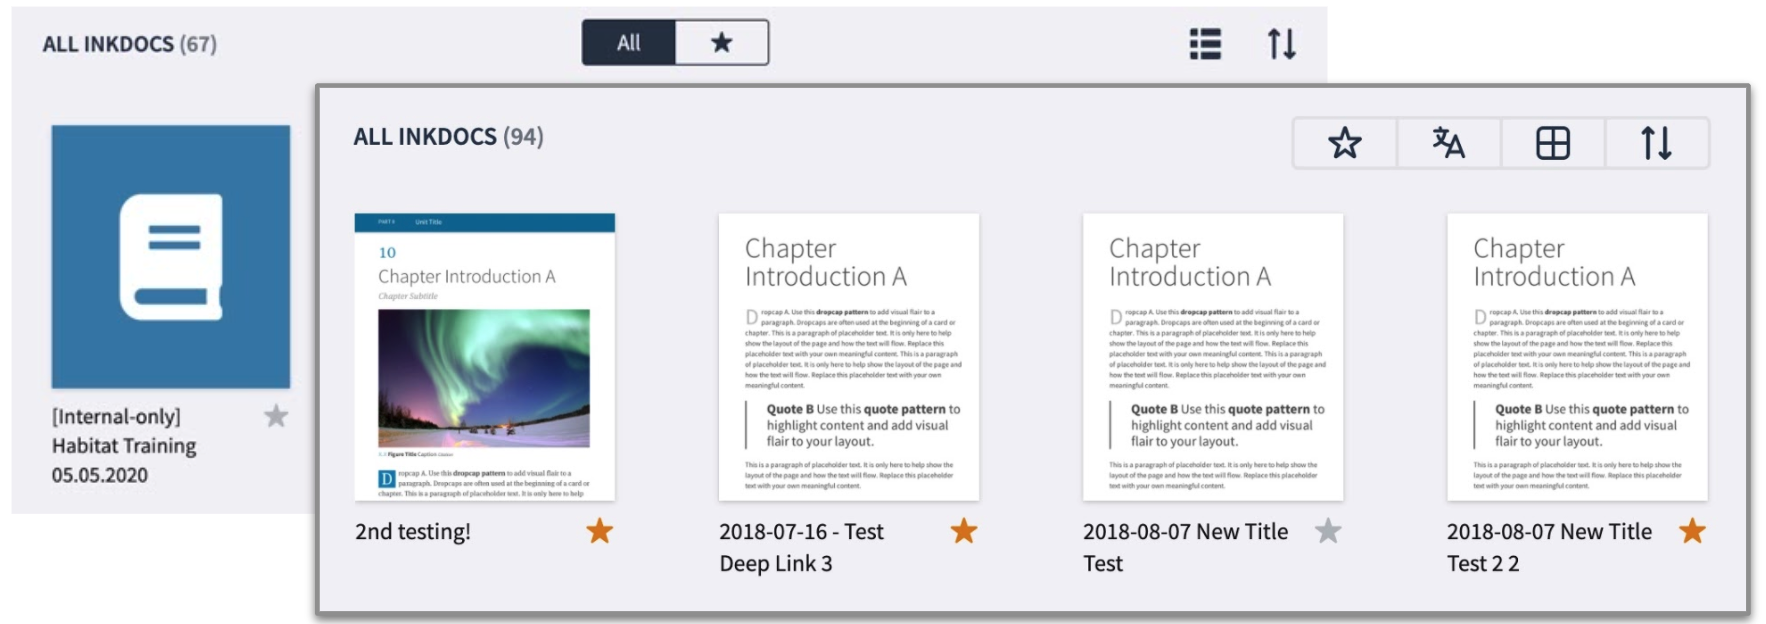The image size is (1766, 624).
Task: Select the All filter tab
Action: click(x=629, y=43)
